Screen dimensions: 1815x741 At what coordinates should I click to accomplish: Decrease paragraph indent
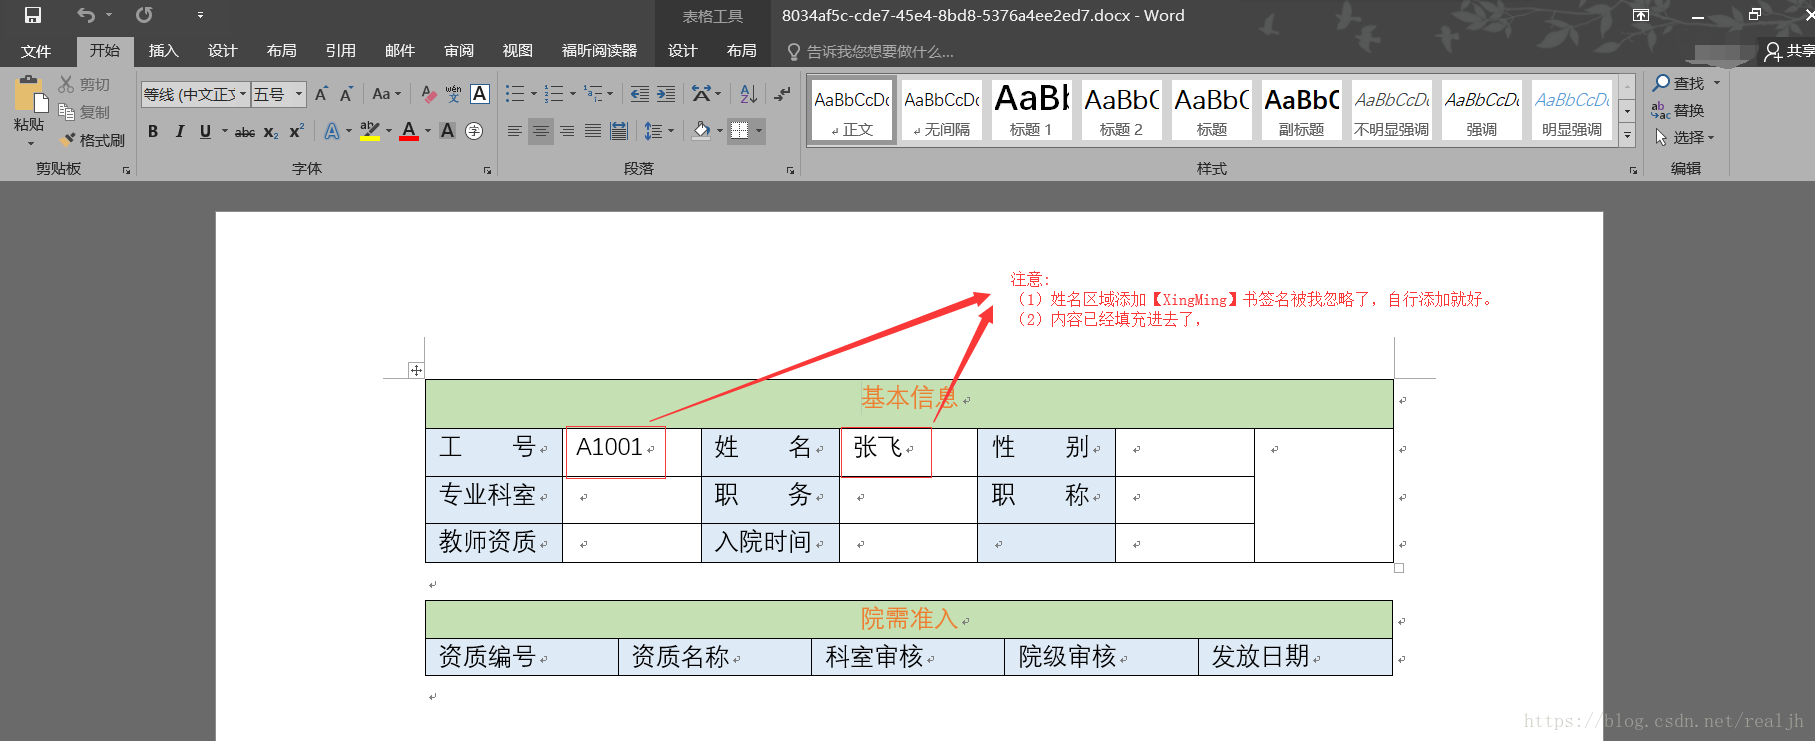click(x=640, y=94)
